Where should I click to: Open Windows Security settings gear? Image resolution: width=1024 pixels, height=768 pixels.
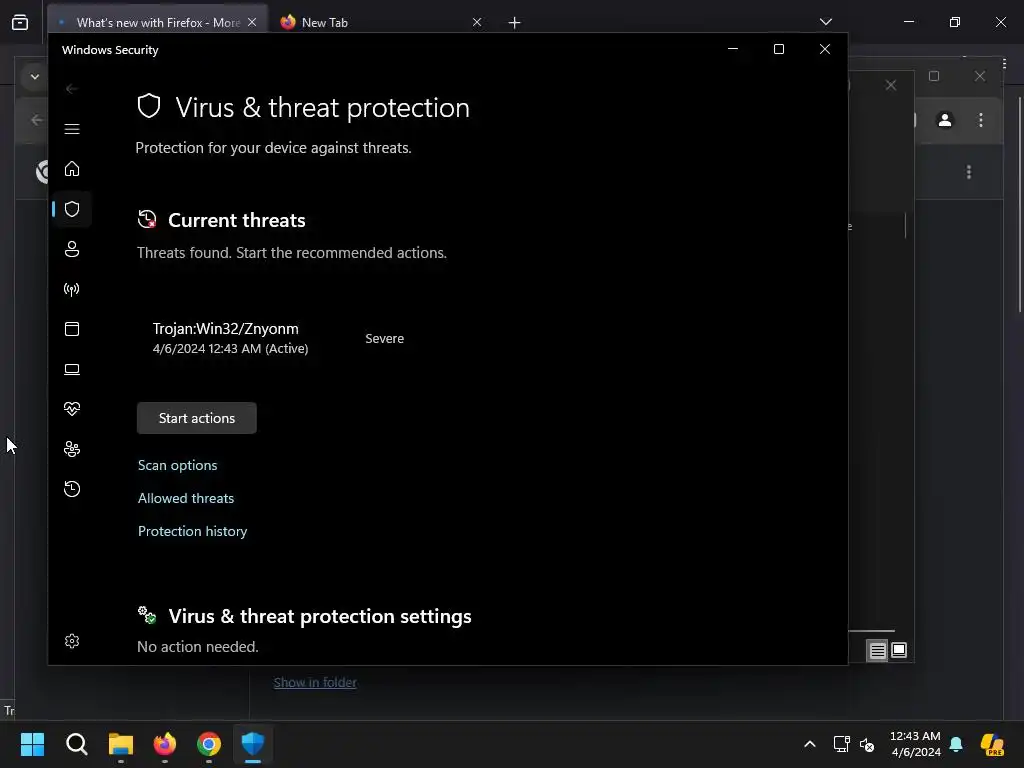72,641
